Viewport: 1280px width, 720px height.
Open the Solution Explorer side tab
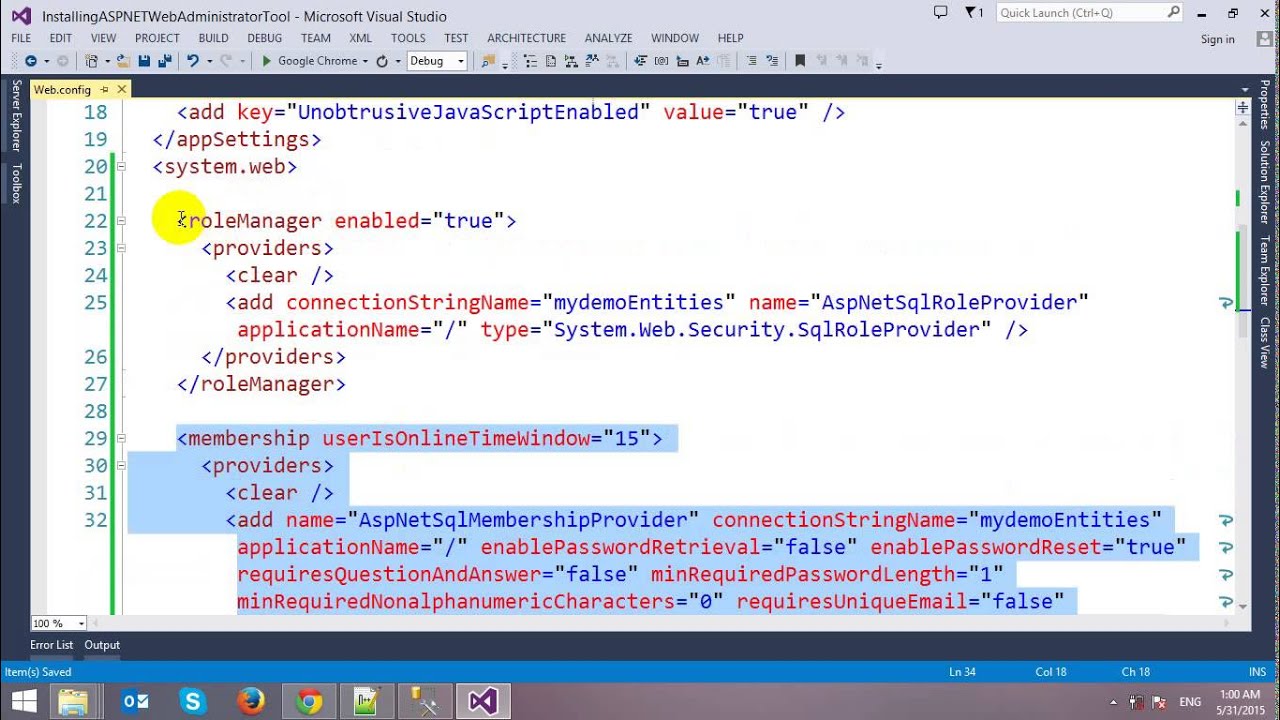point(1264,181)
